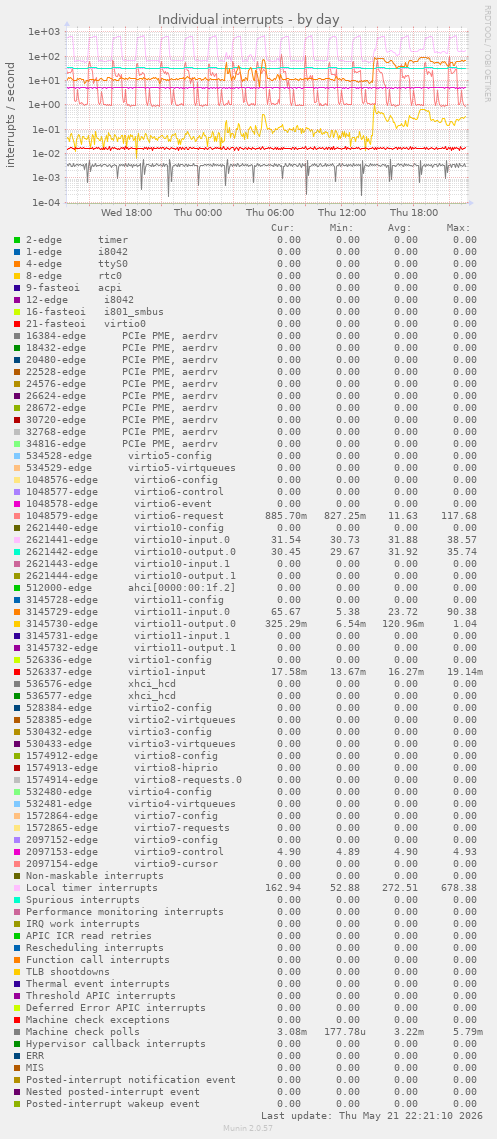Click the Max: column header
This screenshot has height=1139, width=497.
coord(458,227)
